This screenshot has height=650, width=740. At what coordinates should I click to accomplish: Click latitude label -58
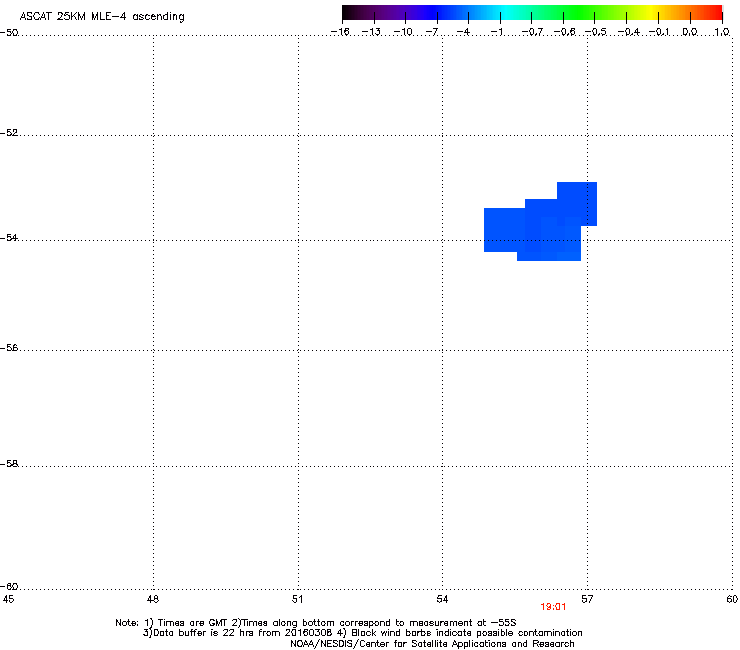pyautogui.click(x=9, y=464)
